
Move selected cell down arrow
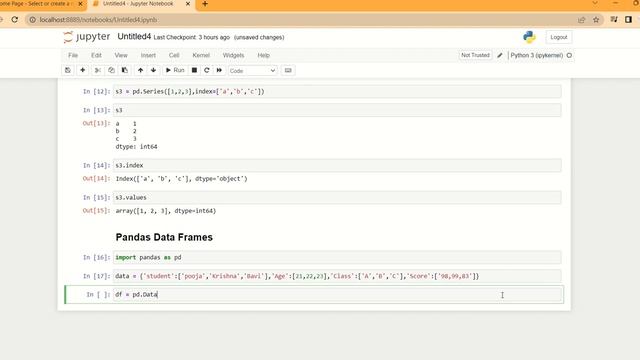click(153, 70)
